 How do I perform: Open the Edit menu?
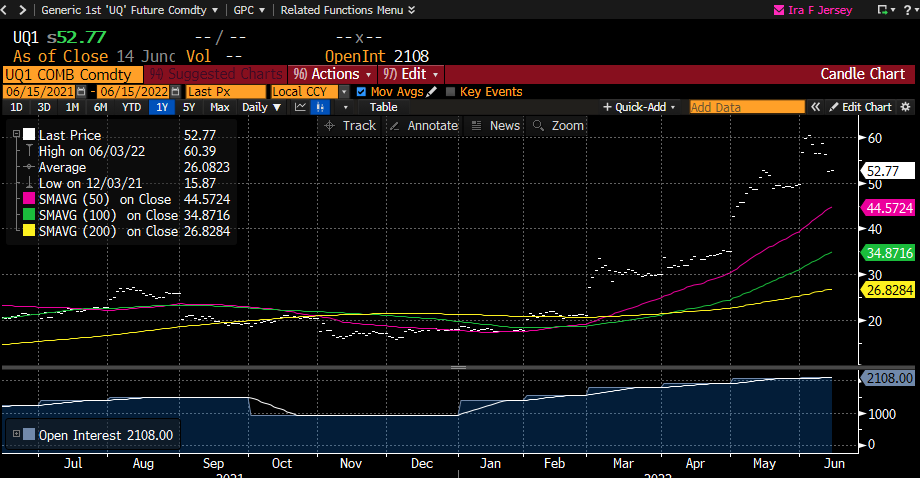[411, 74]
